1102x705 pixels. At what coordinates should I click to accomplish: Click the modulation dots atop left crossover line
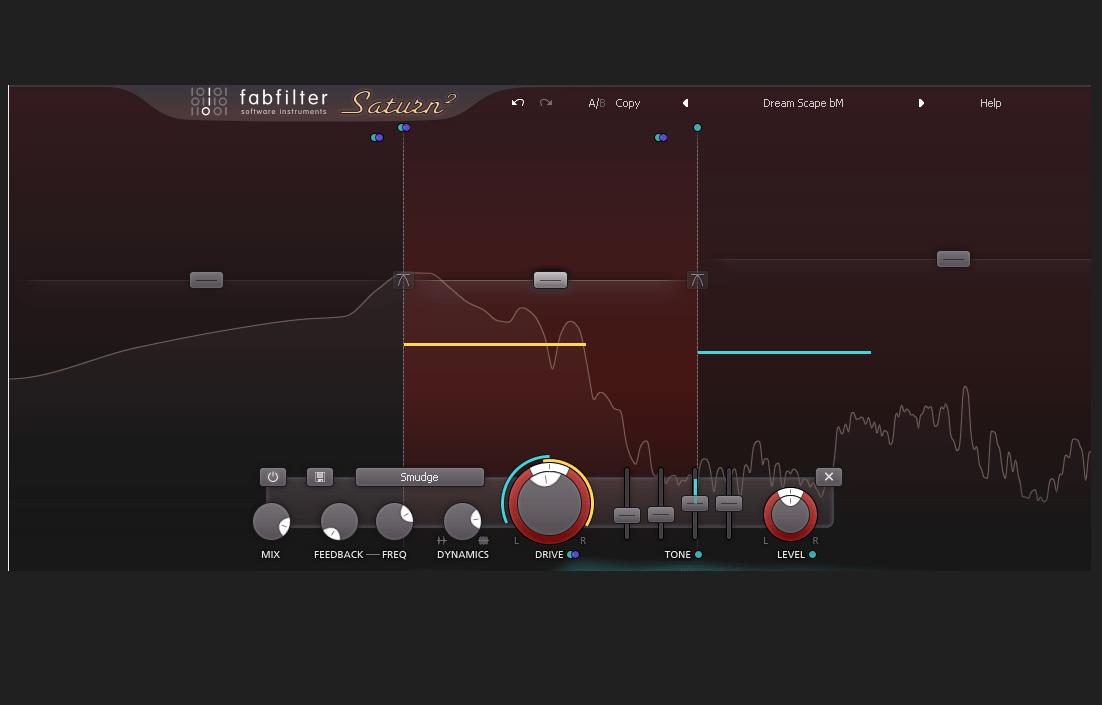pyautogui.click(x=404, y=128)
